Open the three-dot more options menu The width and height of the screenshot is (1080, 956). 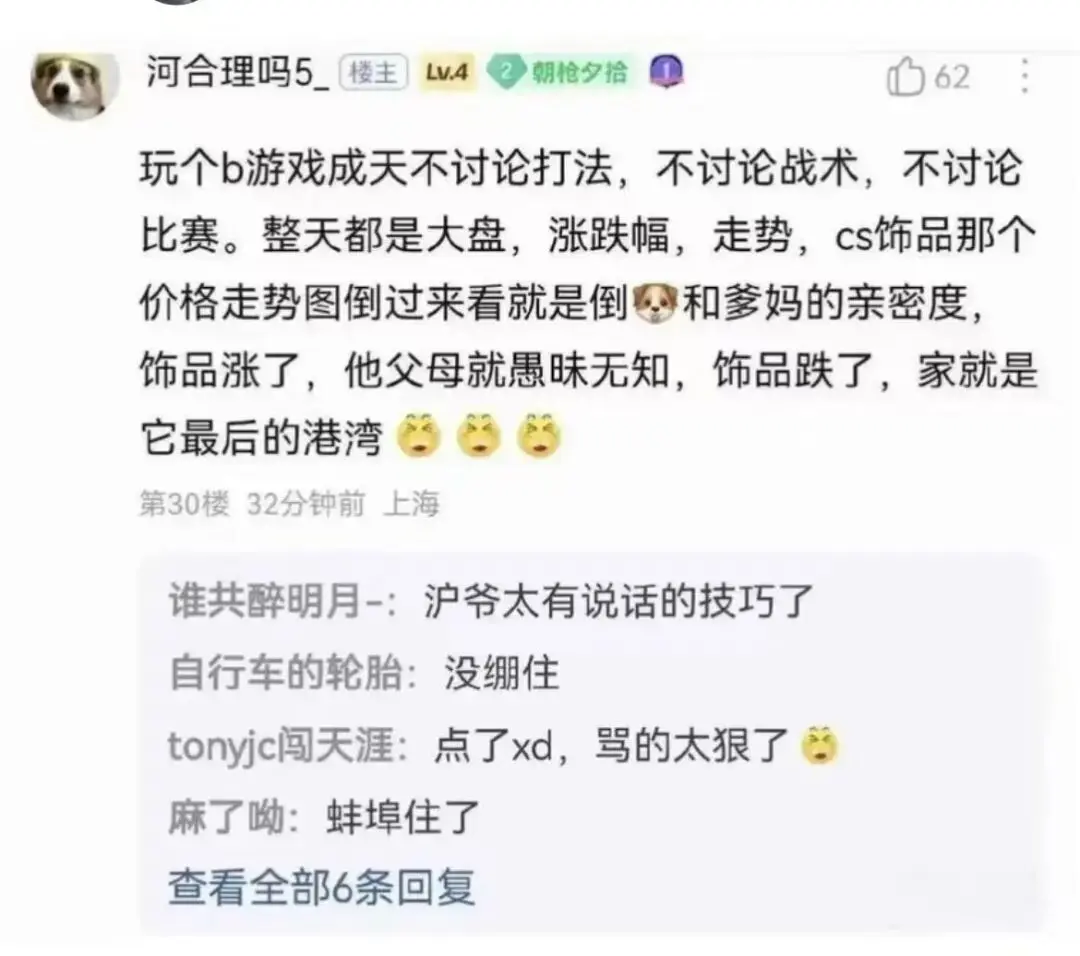point(1024,76)
